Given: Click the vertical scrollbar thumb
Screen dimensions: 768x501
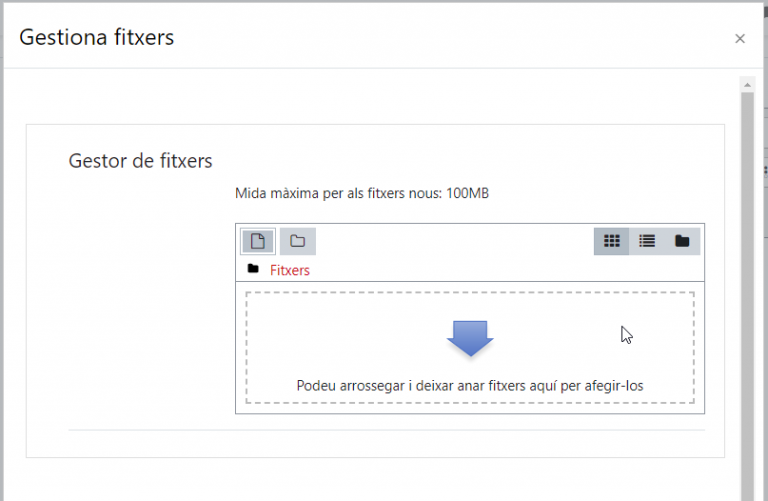Looking at the screenshot, I should pyautogui.click(x=747, y=296).
